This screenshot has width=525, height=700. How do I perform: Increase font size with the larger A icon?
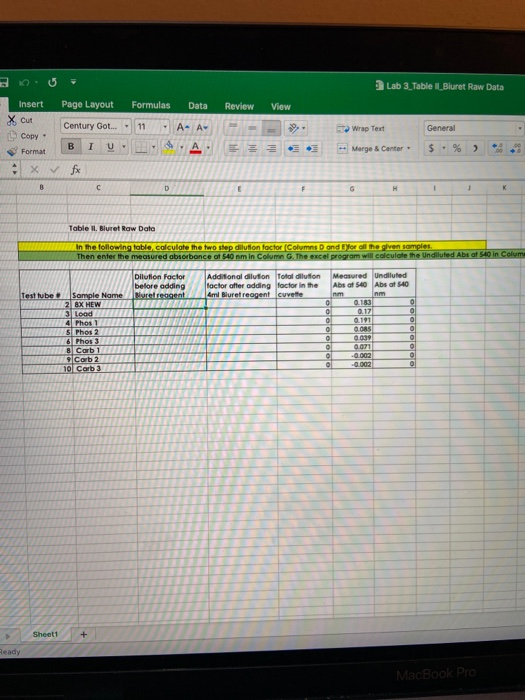click(182, 127)
